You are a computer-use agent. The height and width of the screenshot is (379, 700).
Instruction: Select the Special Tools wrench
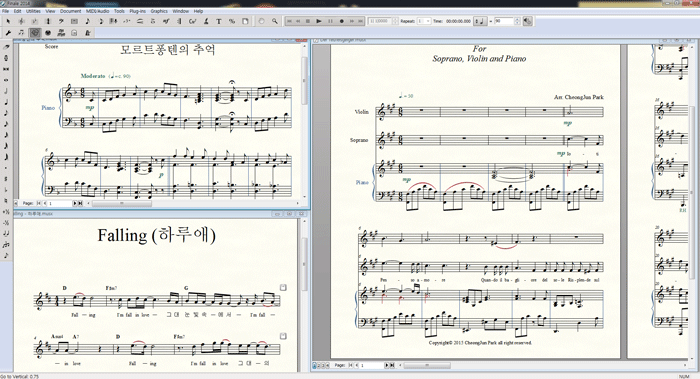tap(8, 33)
